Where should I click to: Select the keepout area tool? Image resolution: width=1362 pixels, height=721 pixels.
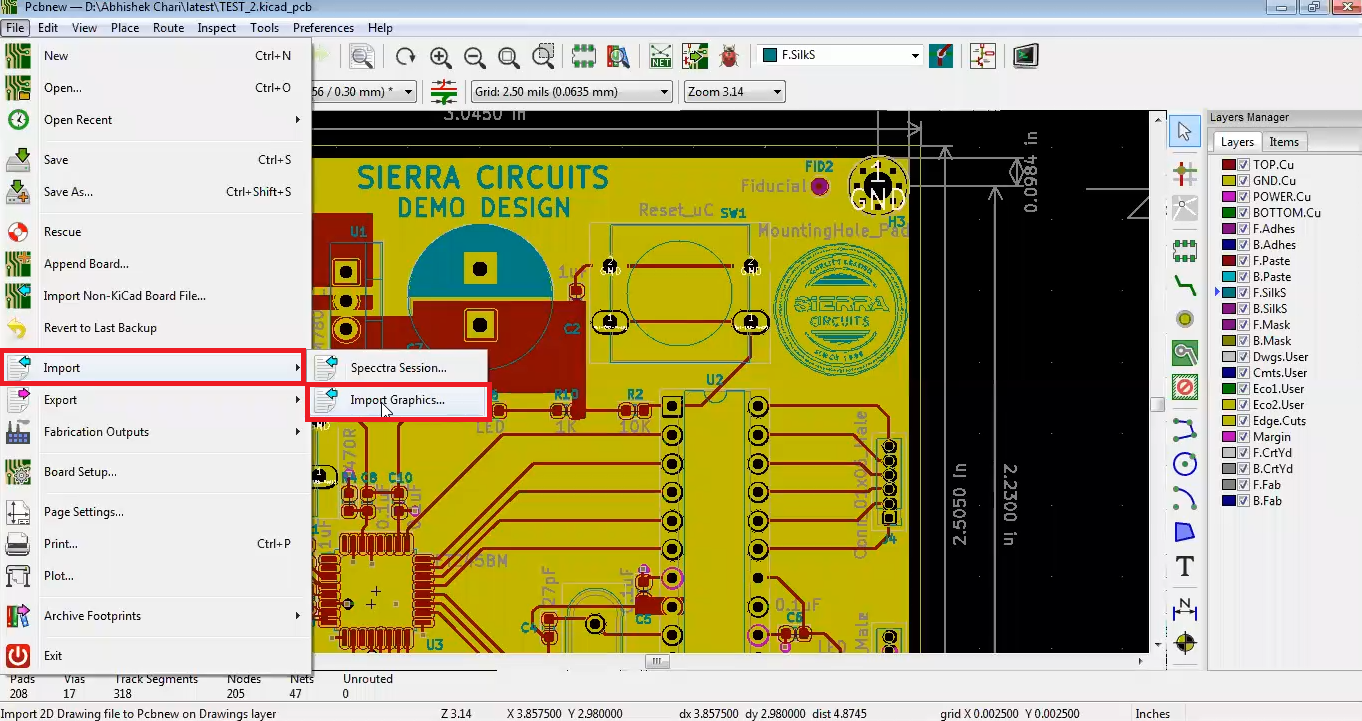pyautogui.click(x=1185, y=388)
